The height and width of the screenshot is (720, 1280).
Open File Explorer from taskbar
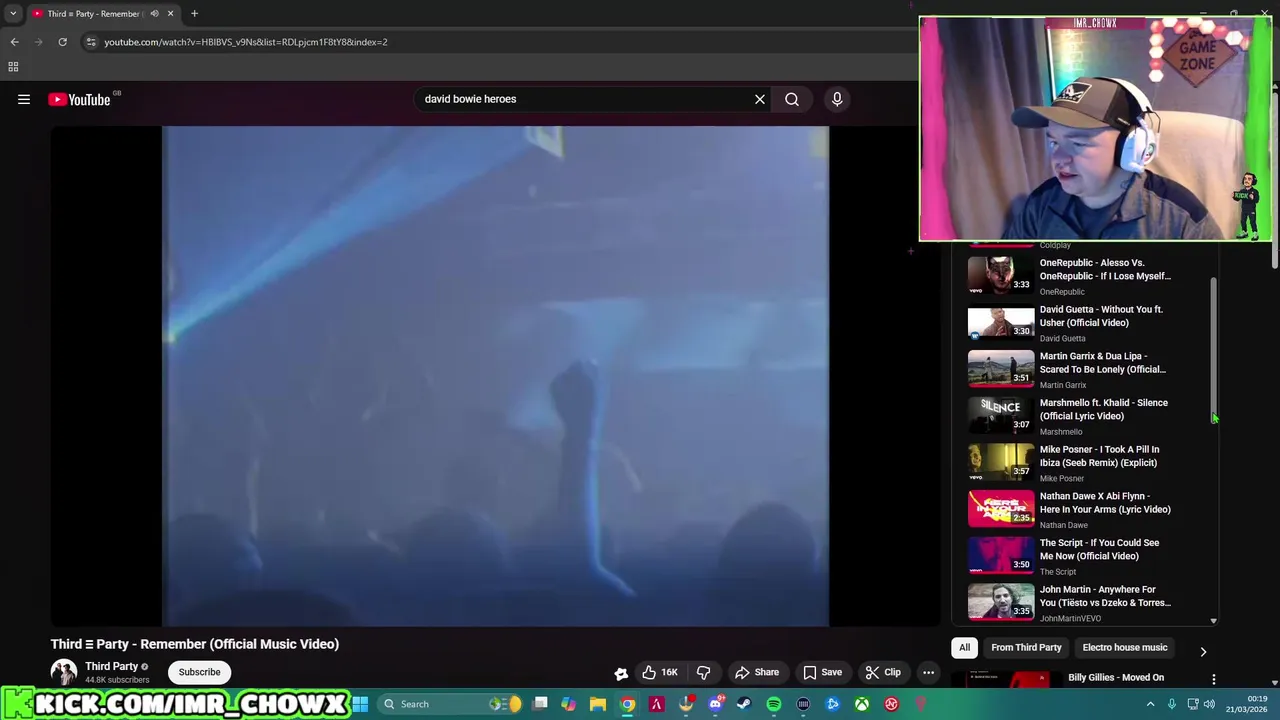pyautogui.click(x=597, y=704)
